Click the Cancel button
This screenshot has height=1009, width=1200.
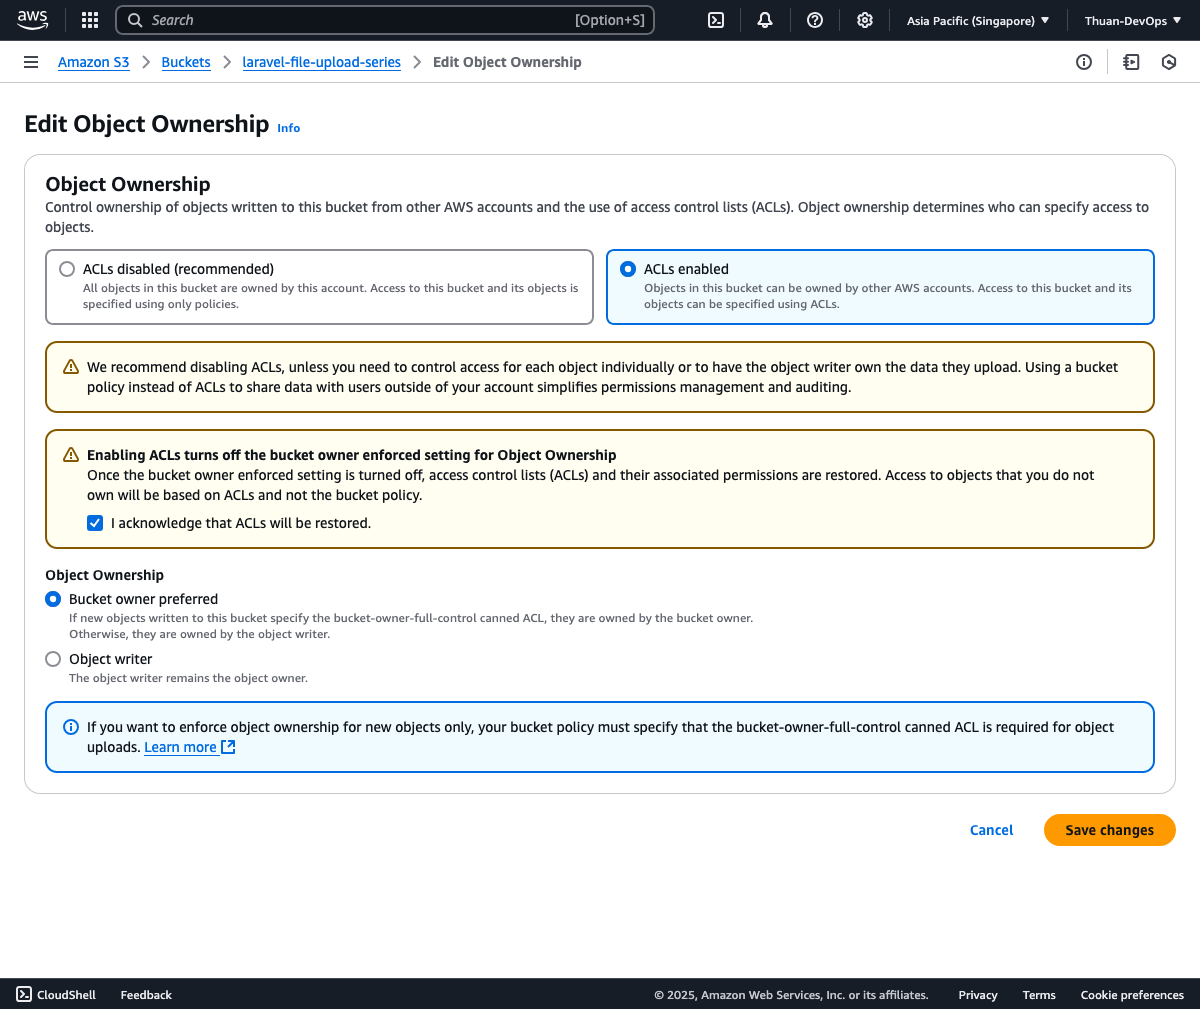coord(991,830)
